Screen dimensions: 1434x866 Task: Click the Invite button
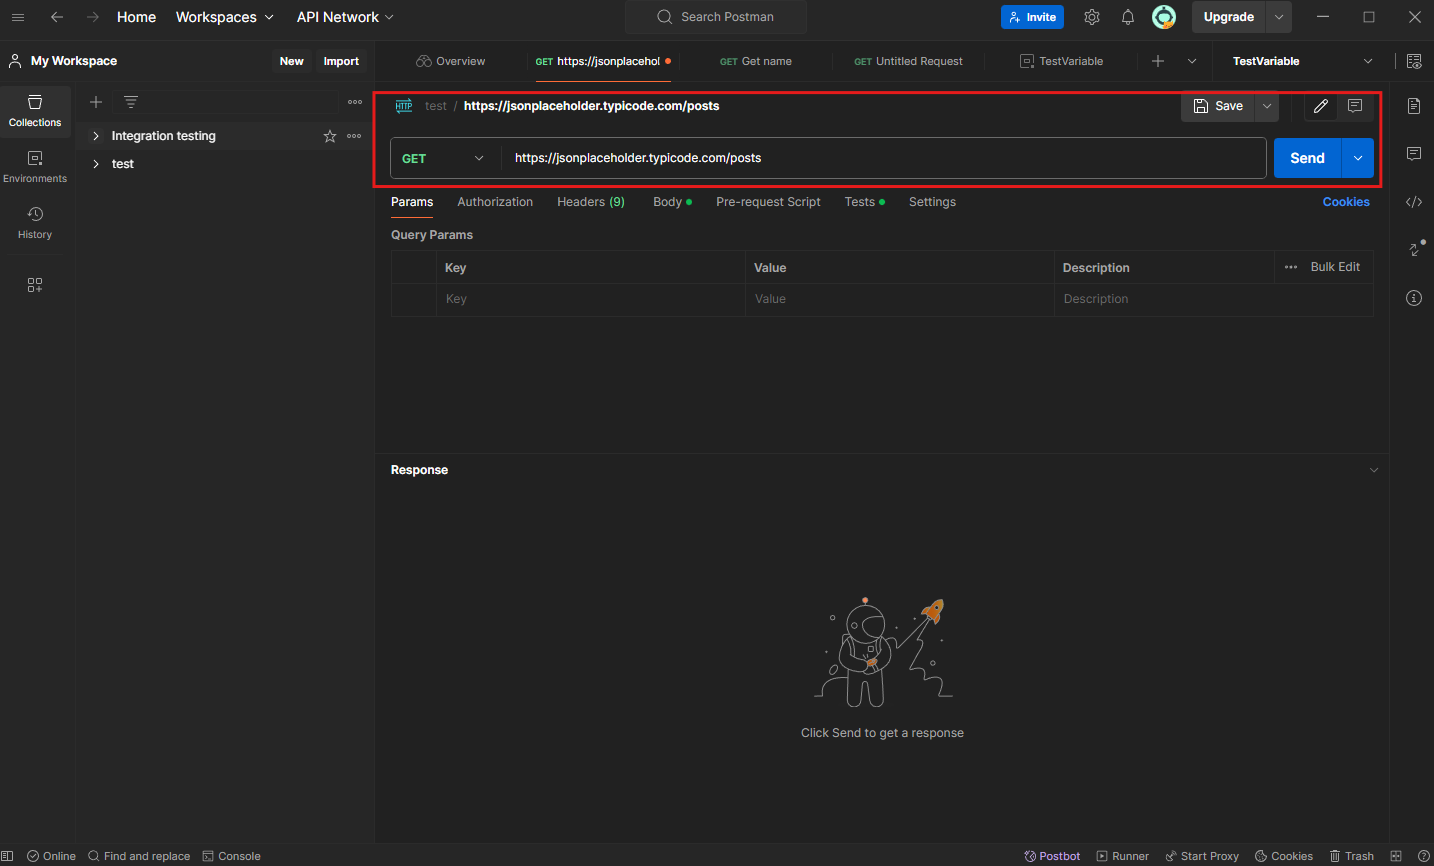coord(1032,17)
